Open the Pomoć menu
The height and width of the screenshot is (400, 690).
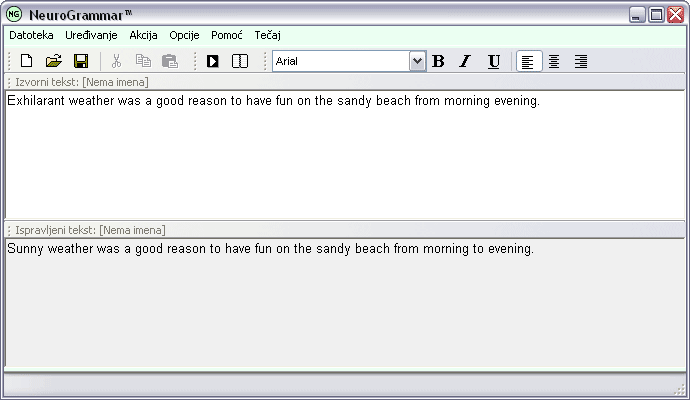tap(227, 35)
